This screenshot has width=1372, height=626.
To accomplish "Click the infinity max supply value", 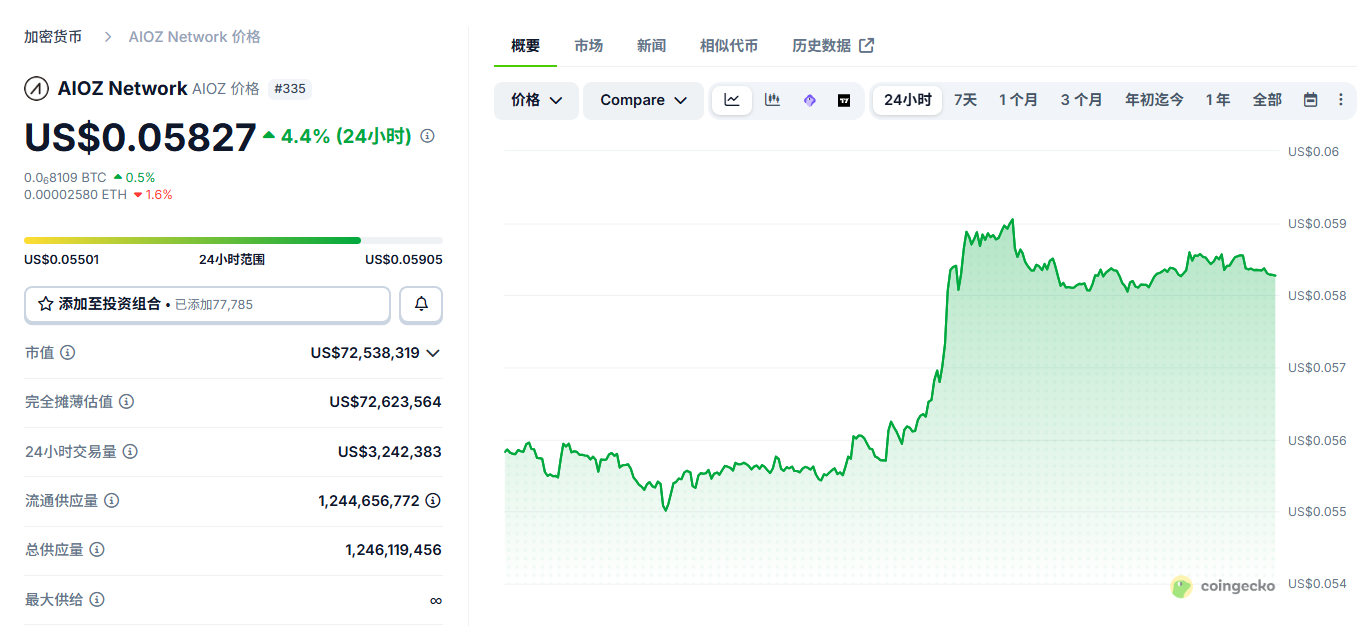I will coord(435,600).
